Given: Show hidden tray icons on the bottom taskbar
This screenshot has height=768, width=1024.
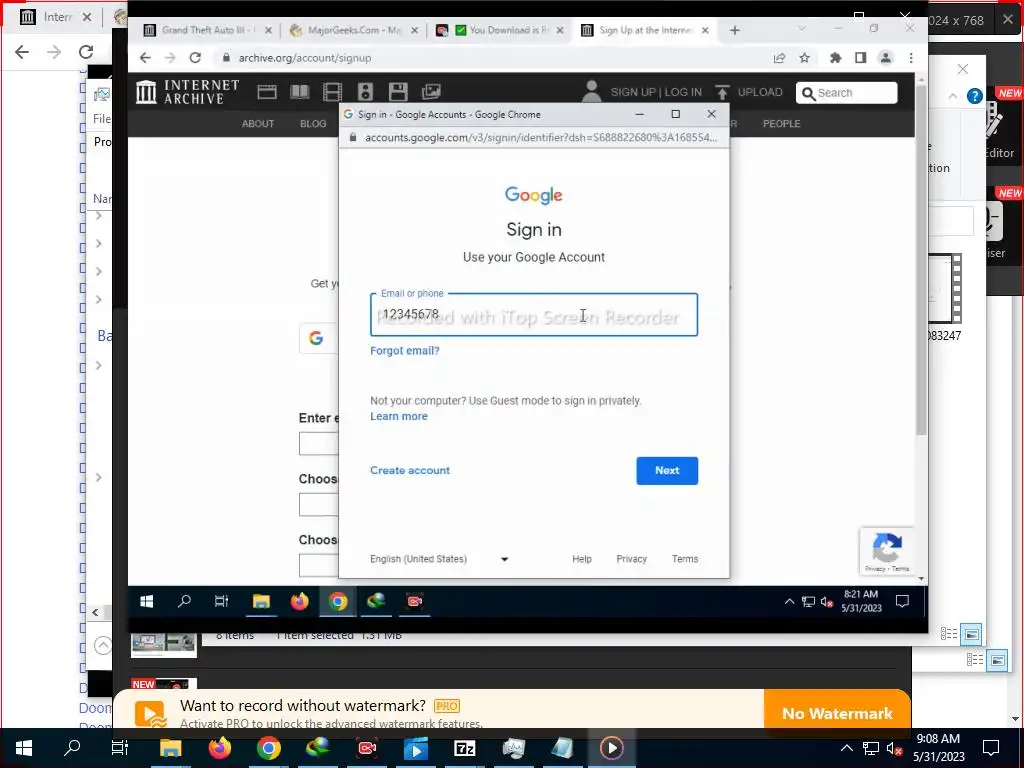Looking at the screenshot, I should (x=846, y=748).
